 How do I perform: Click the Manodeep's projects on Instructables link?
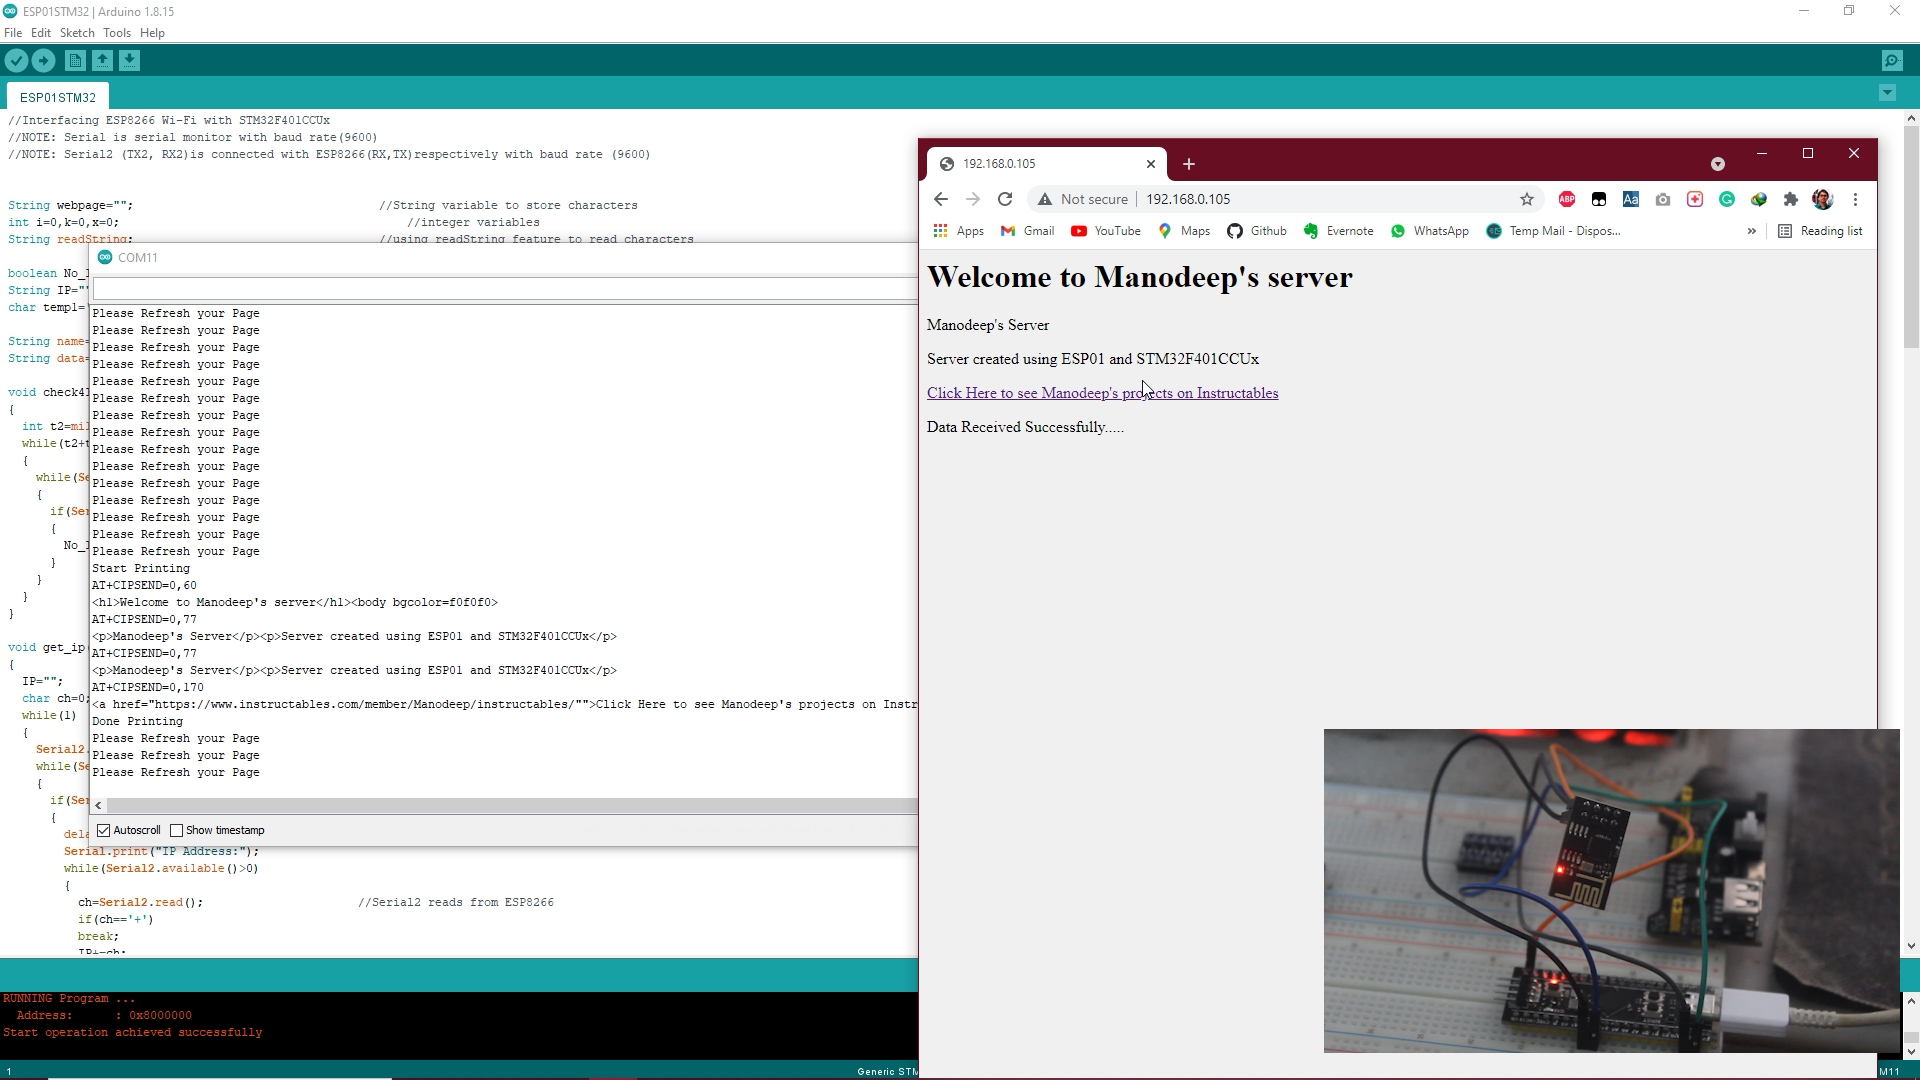pyautogui.click(x=1102, y=393)
